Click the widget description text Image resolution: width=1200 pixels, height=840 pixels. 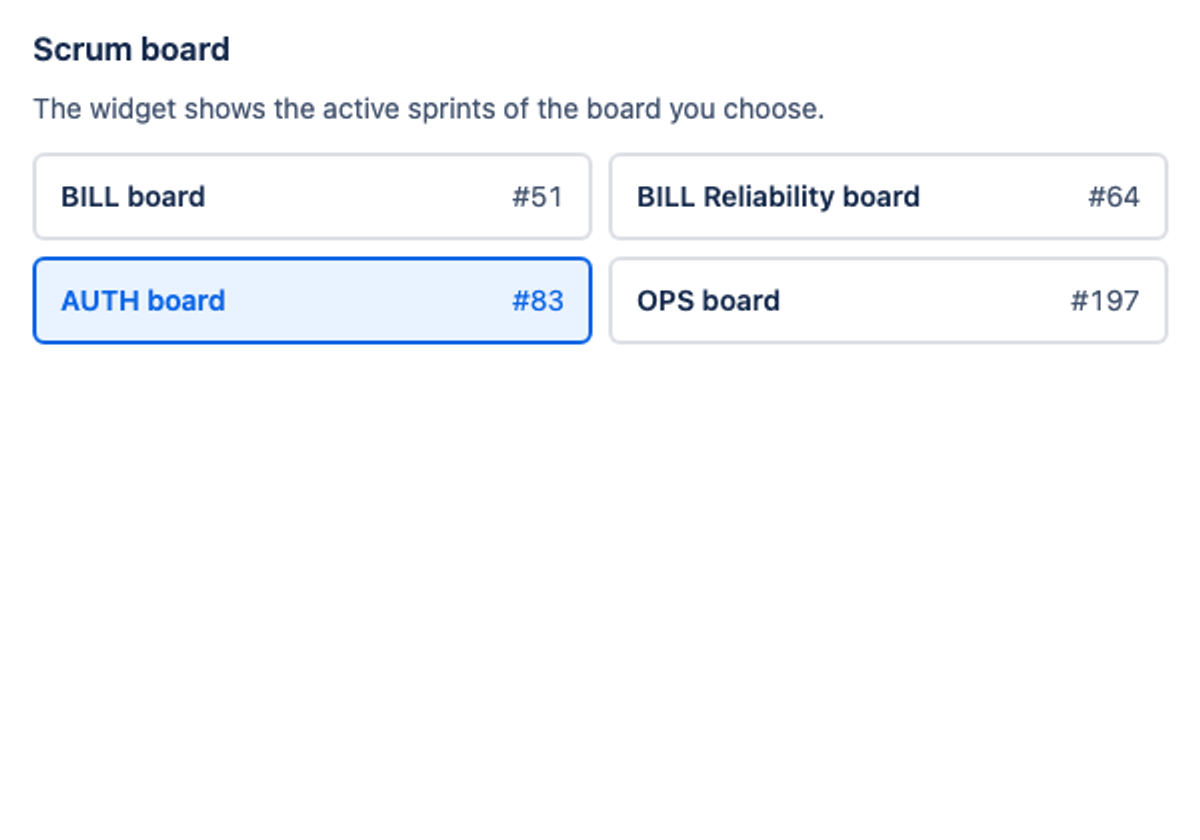[x=429, y=108]
